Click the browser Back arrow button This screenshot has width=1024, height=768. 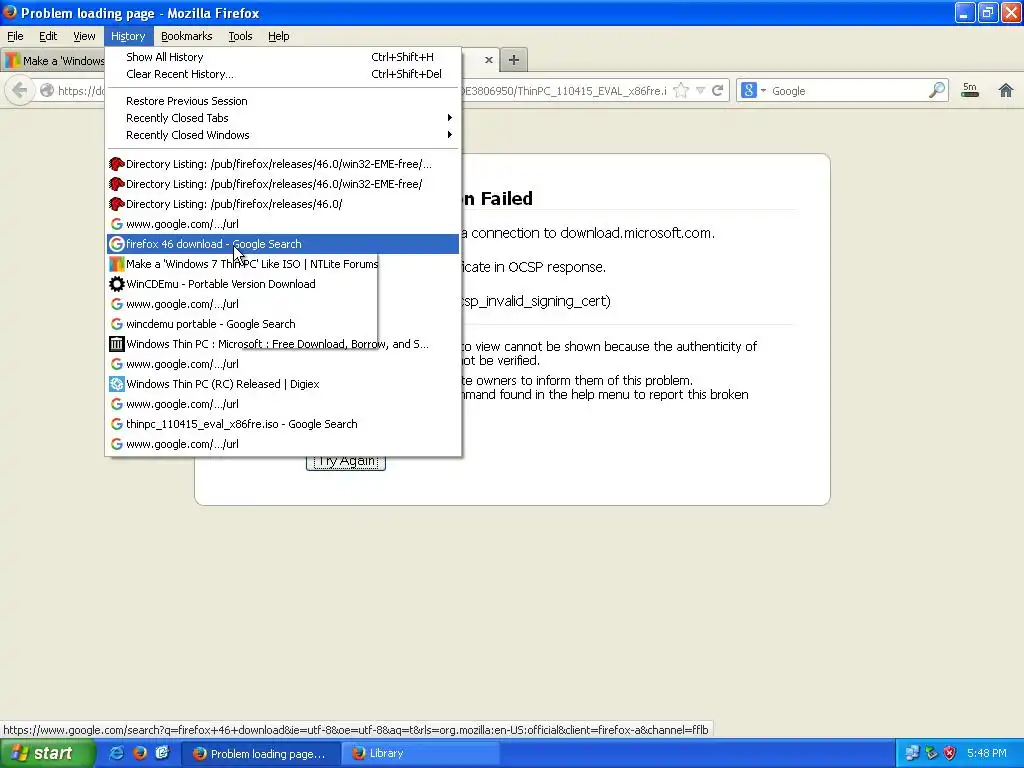tap(20, 90)
